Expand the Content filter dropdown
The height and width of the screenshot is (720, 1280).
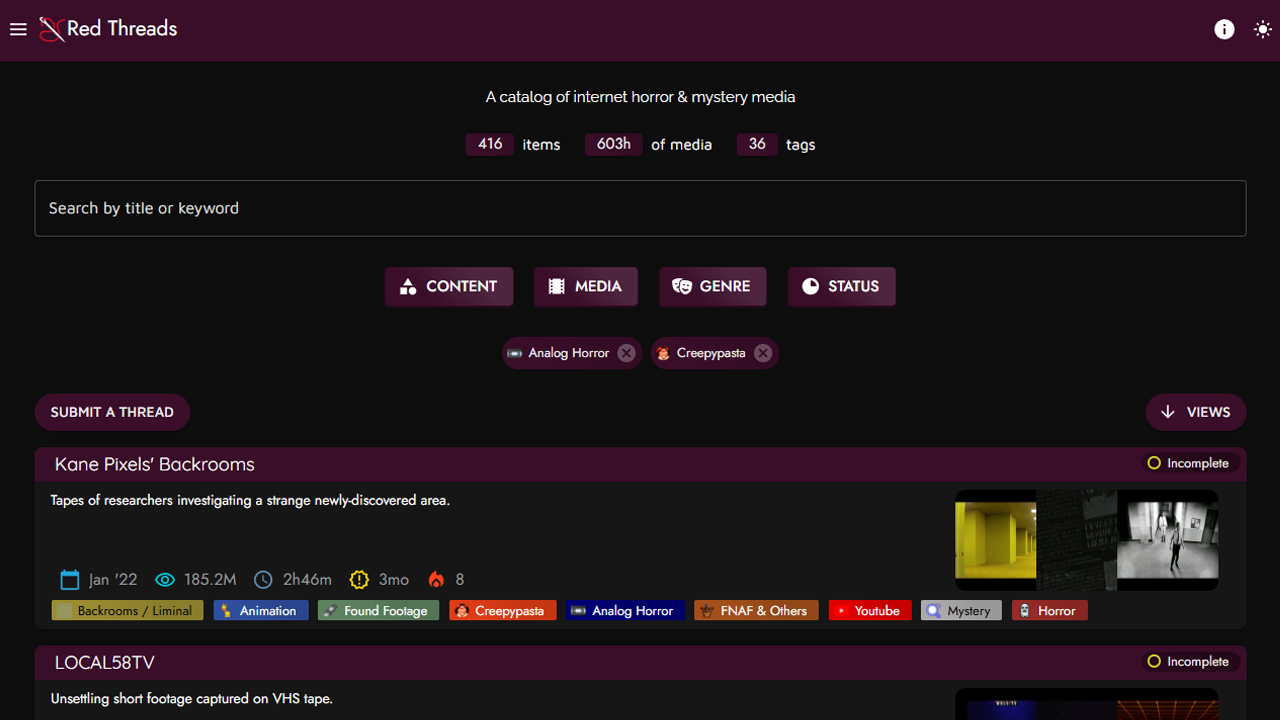[x=449, y=286]
